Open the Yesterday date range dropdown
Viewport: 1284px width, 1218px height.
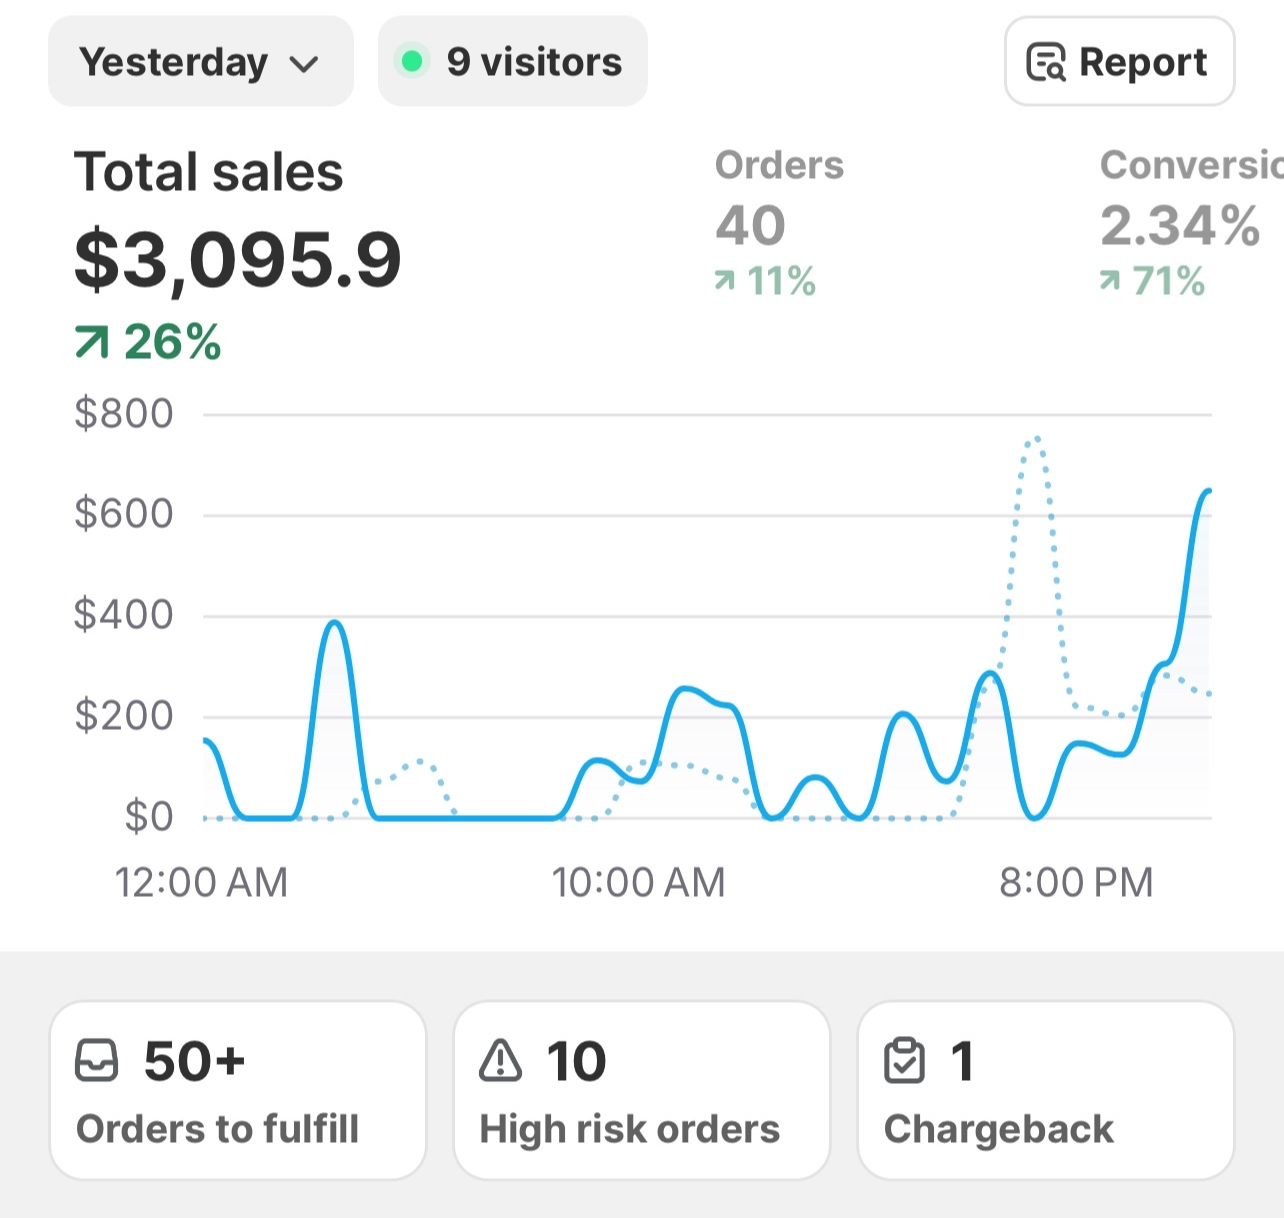tap(200, 62)
